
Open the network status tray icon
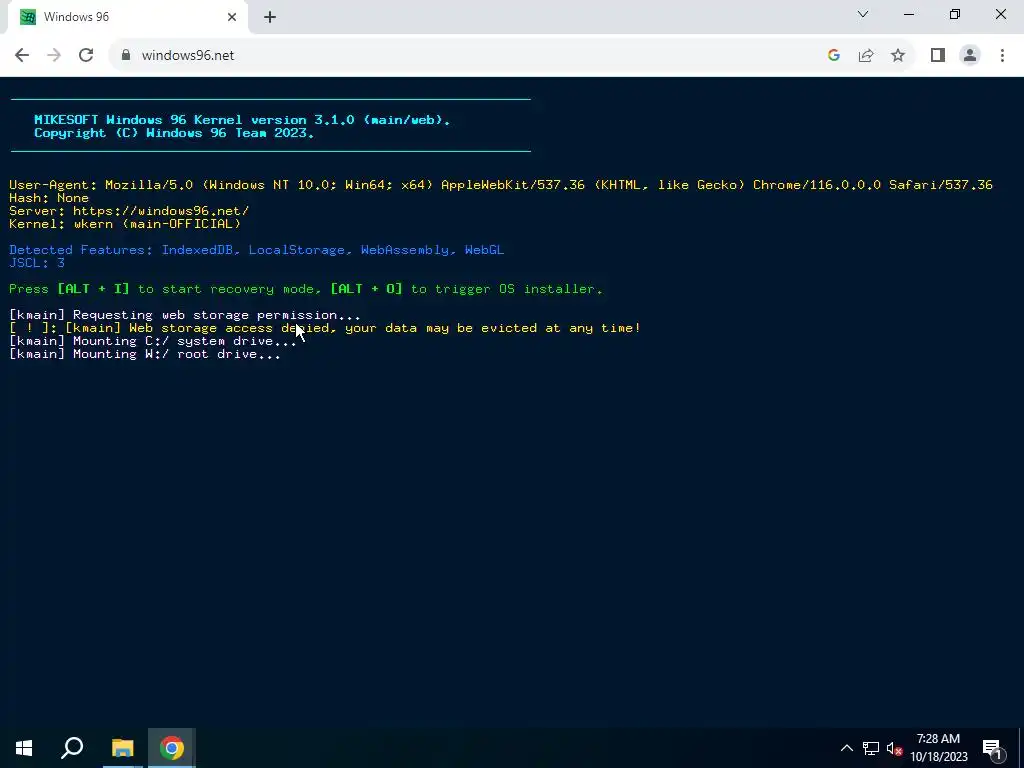coord(871,748)
